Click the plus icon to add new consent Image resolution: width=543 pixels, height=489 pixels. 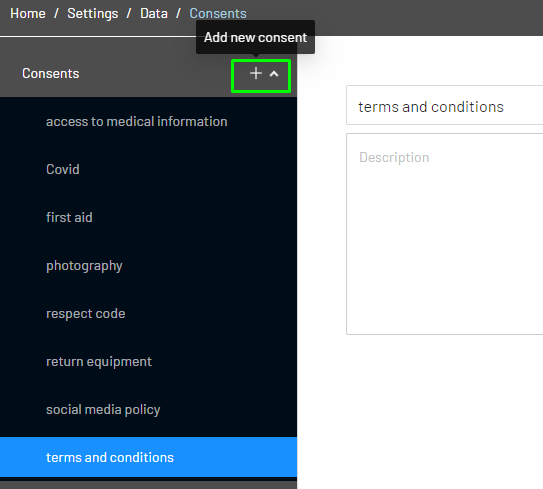point(256,73)
